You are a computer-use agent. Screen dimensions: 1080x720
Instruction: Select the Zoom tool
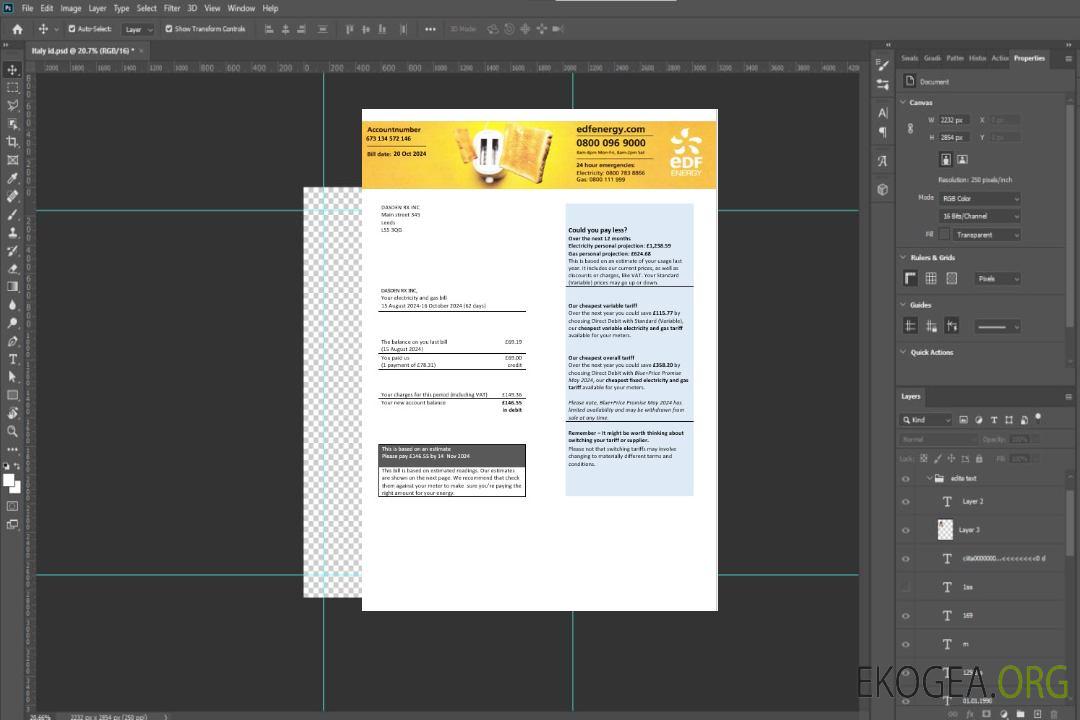(12, 432)
